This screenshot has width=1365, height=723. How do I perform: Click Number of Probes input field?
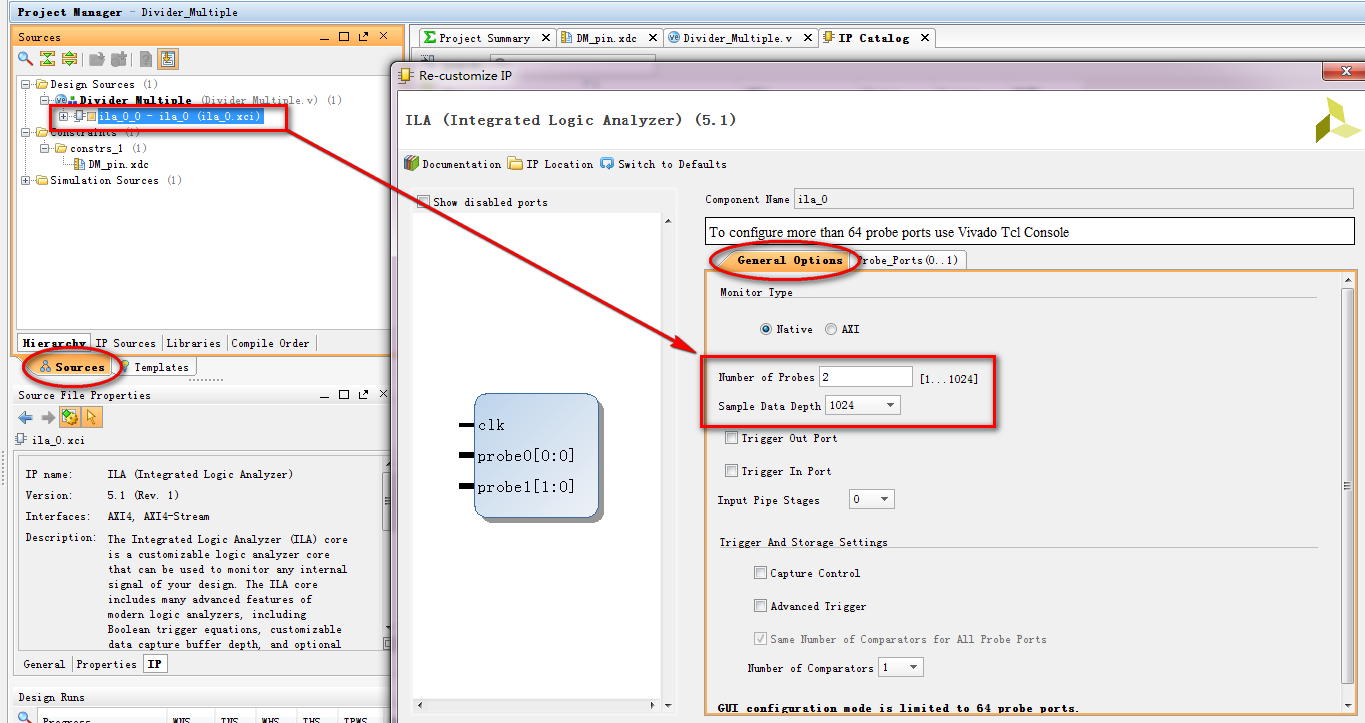[x=866, y=377]
